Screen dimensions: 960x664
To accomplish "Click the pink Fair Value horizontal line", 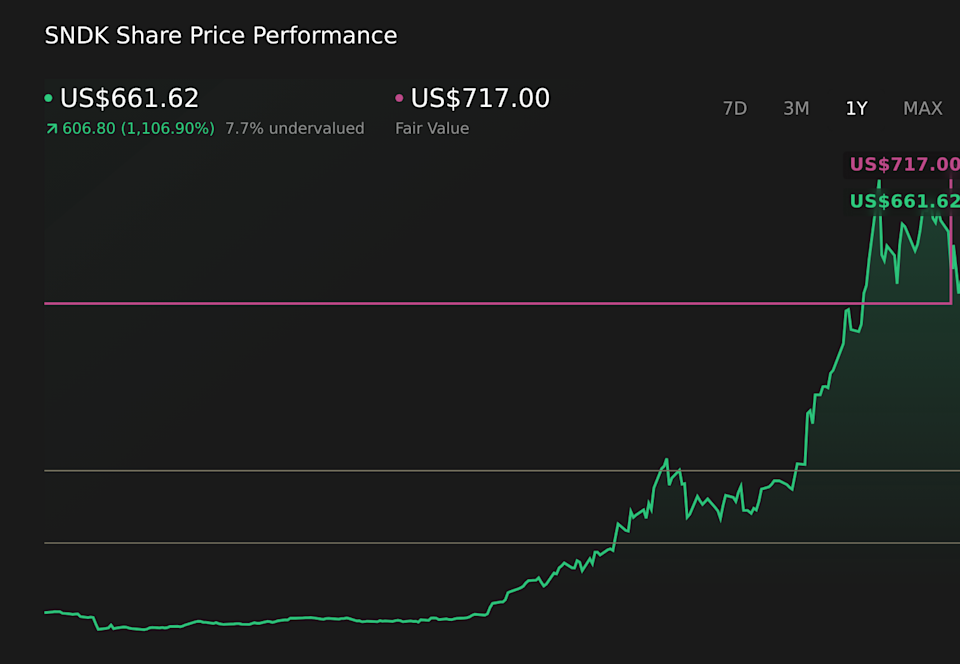I will coord(450,302).
